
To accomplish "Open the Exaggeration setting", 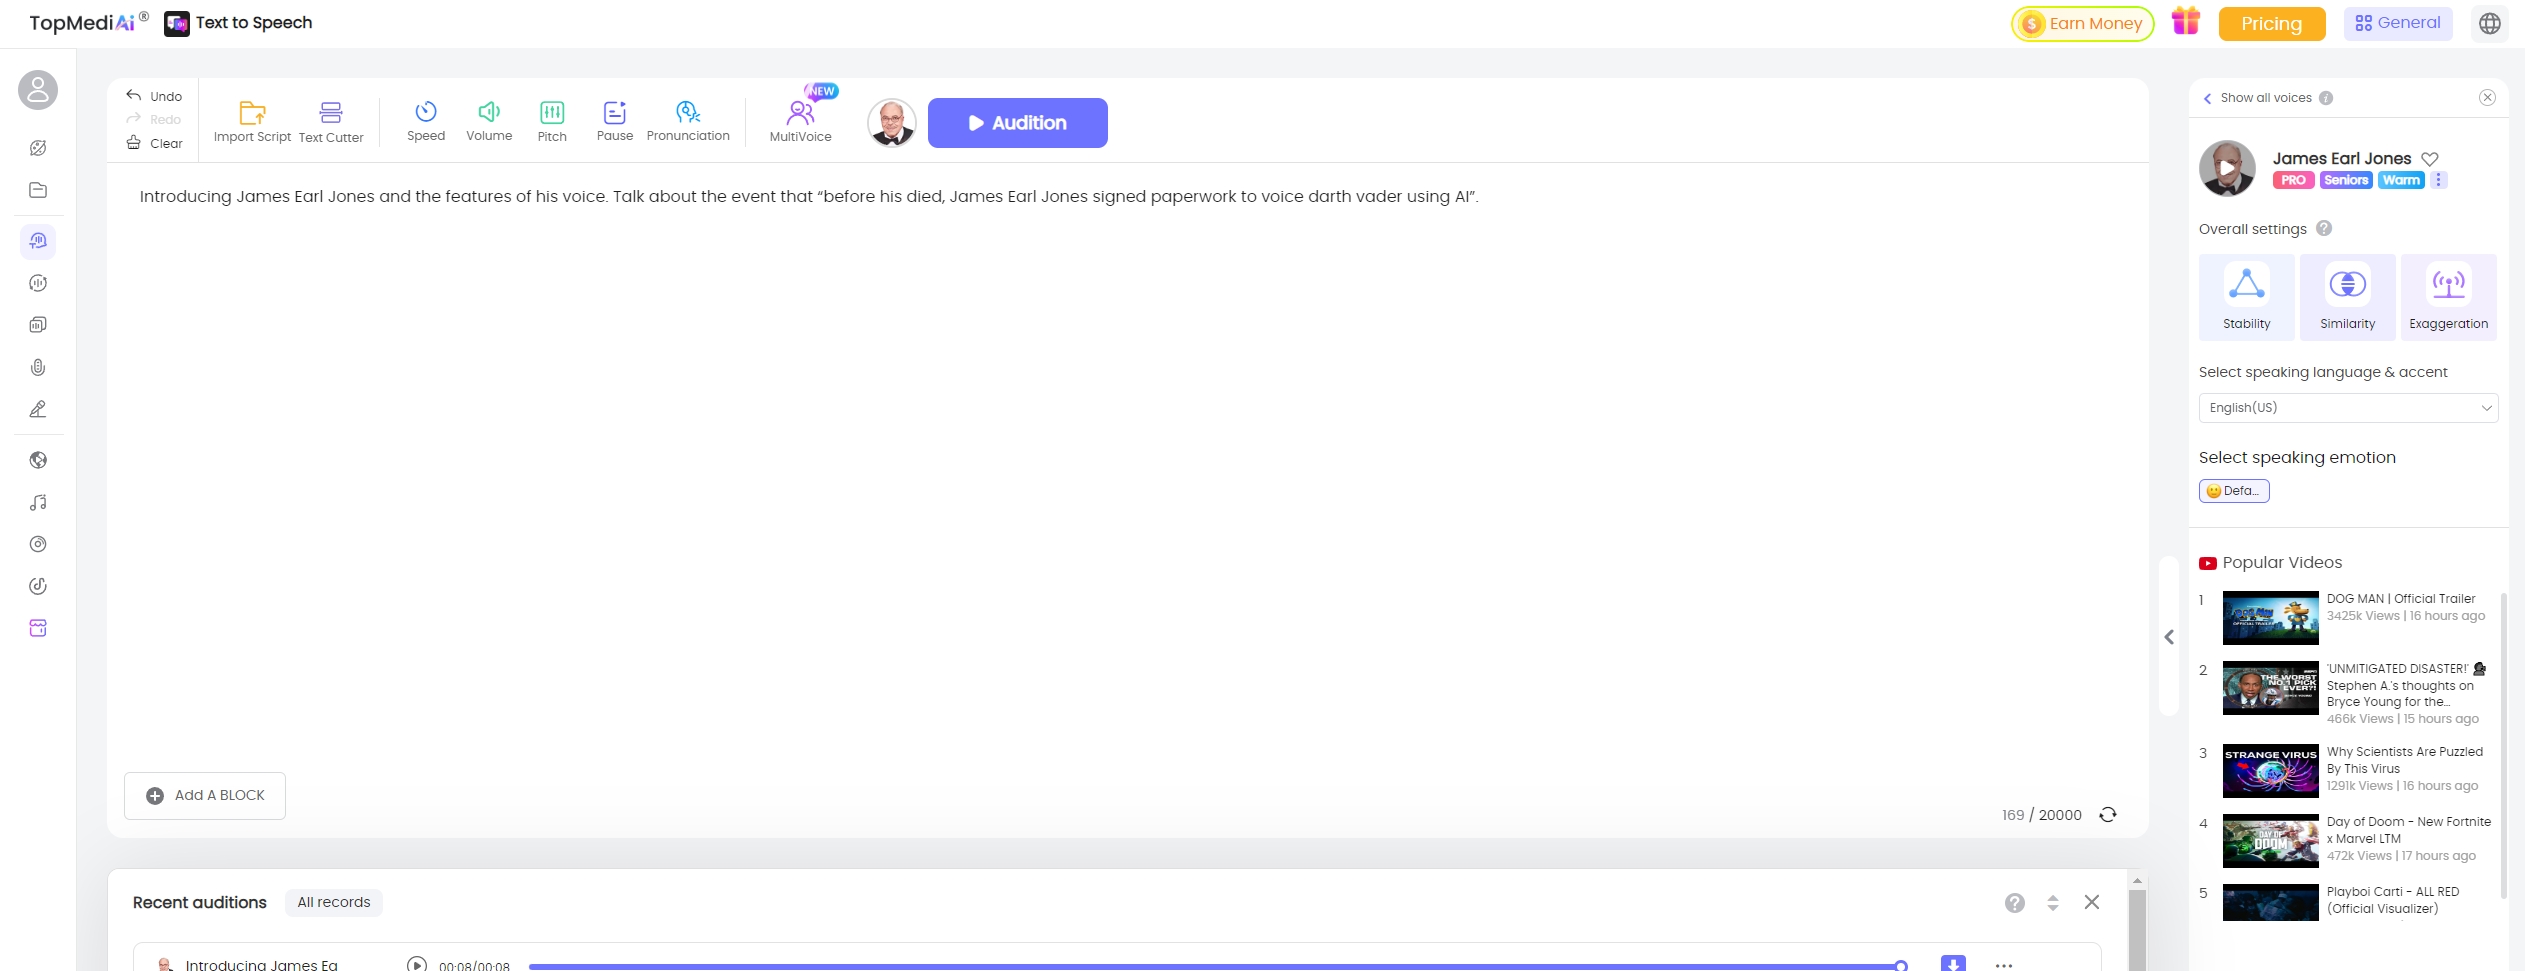I will 2449,297.
